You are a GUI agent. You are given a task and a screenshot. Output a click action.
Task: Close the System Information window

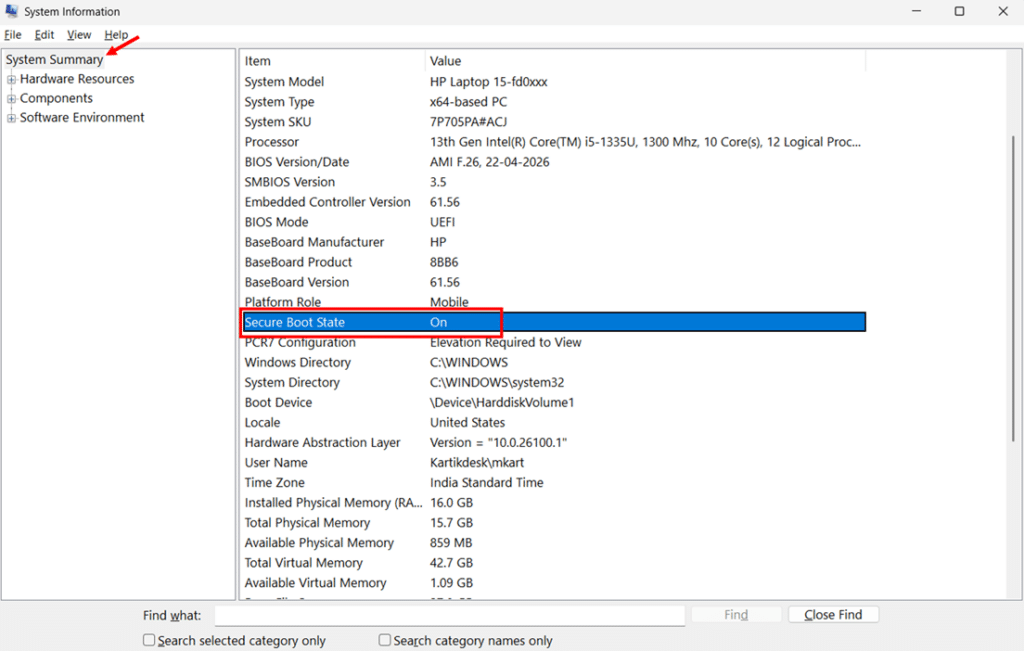[1003, 11]
